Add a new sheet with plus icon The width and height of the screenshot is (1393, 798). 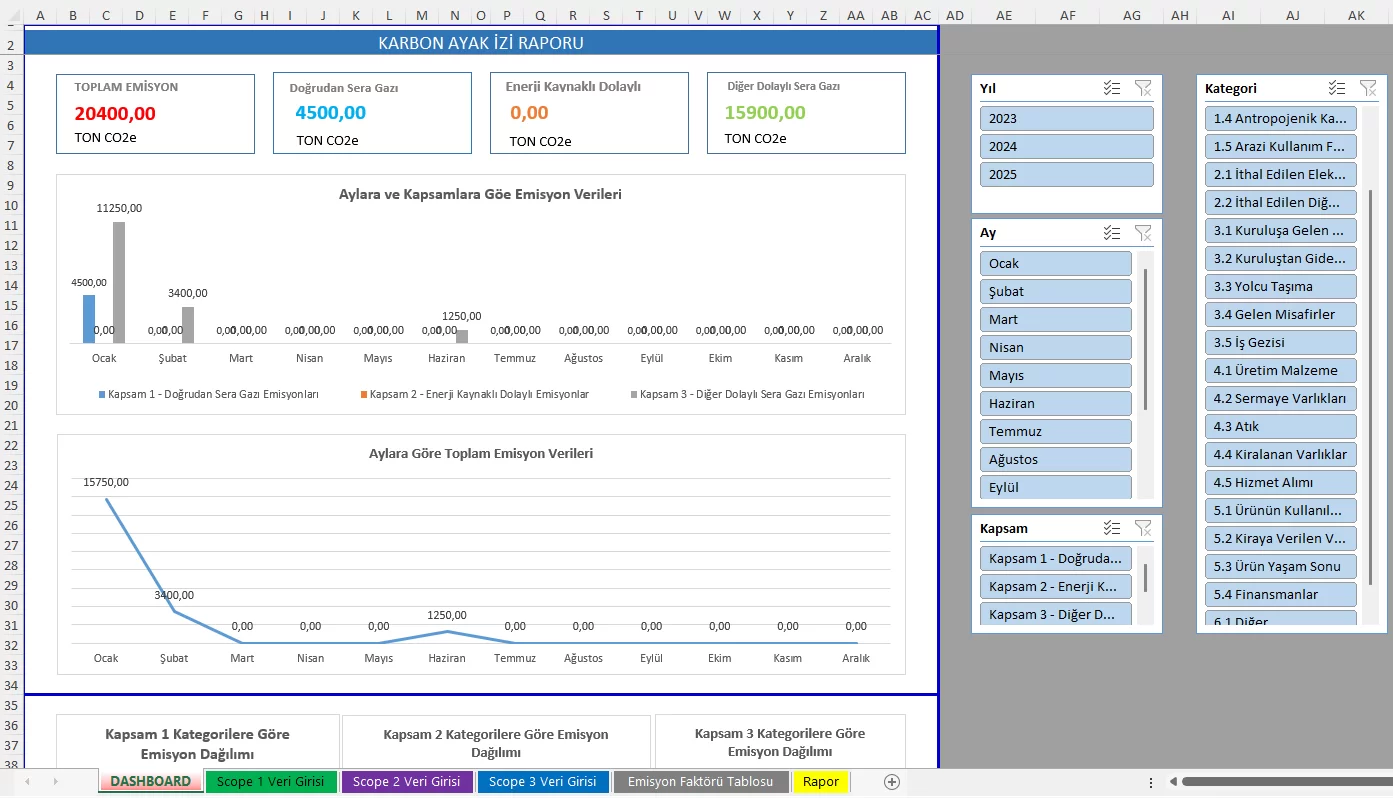892,782
